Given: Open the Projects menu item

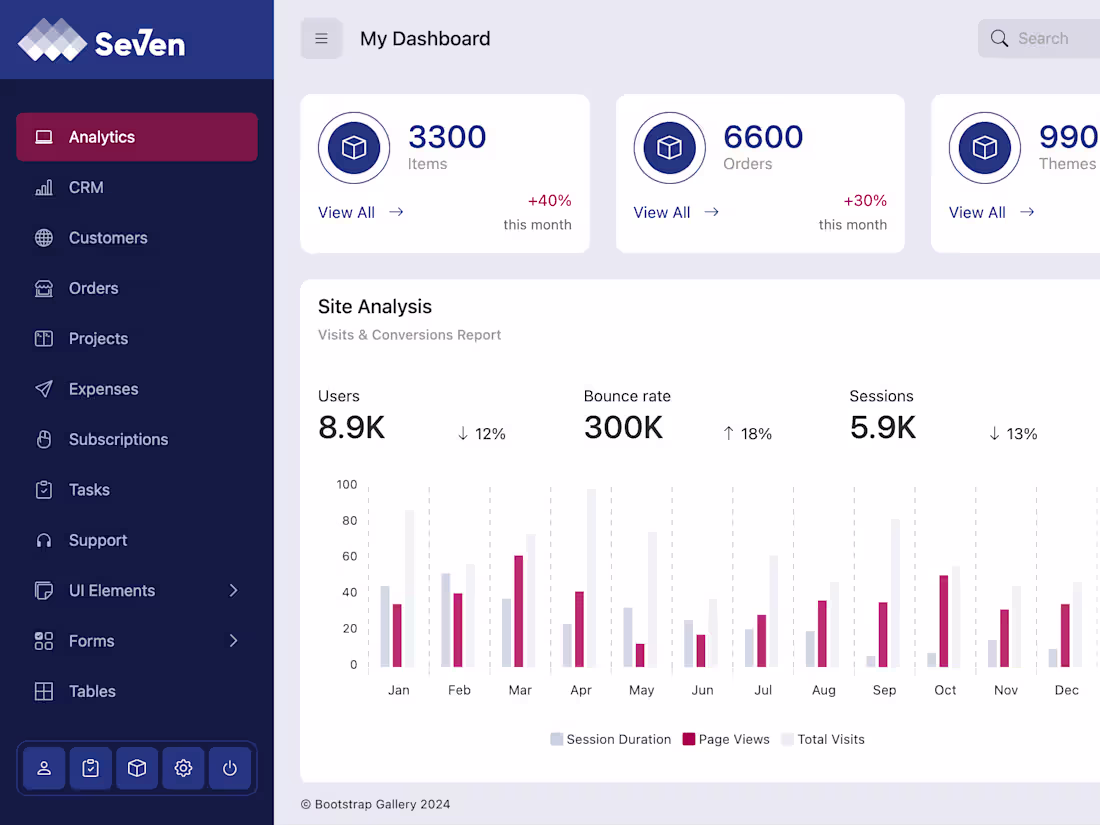Looking at the screenshot, I should point(137,339).
